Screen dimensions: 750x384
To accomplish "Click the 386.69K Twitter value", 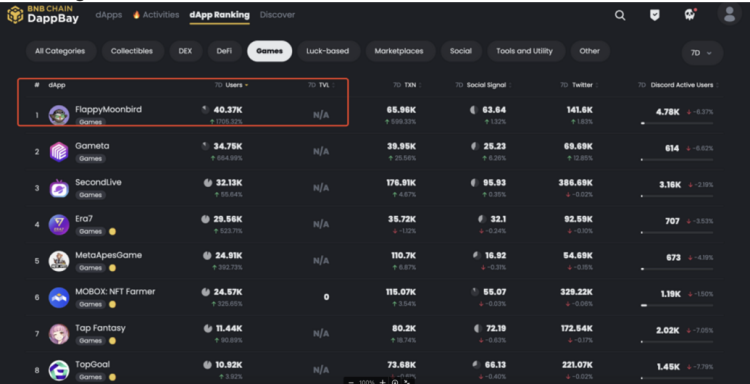I will [575, 183].
